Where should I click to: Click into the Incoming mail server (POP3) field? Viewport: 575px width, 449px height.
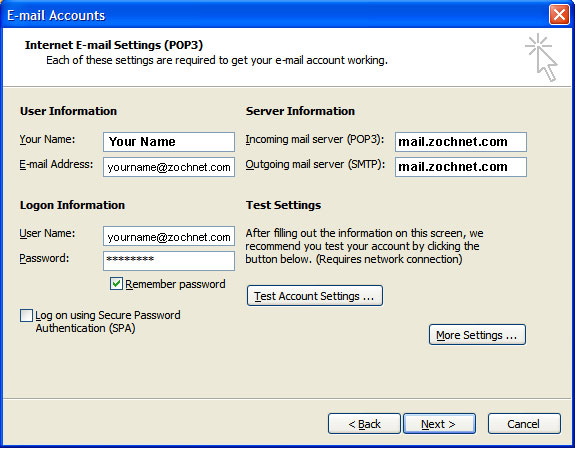pyautogui.click(x=461, y=142)
